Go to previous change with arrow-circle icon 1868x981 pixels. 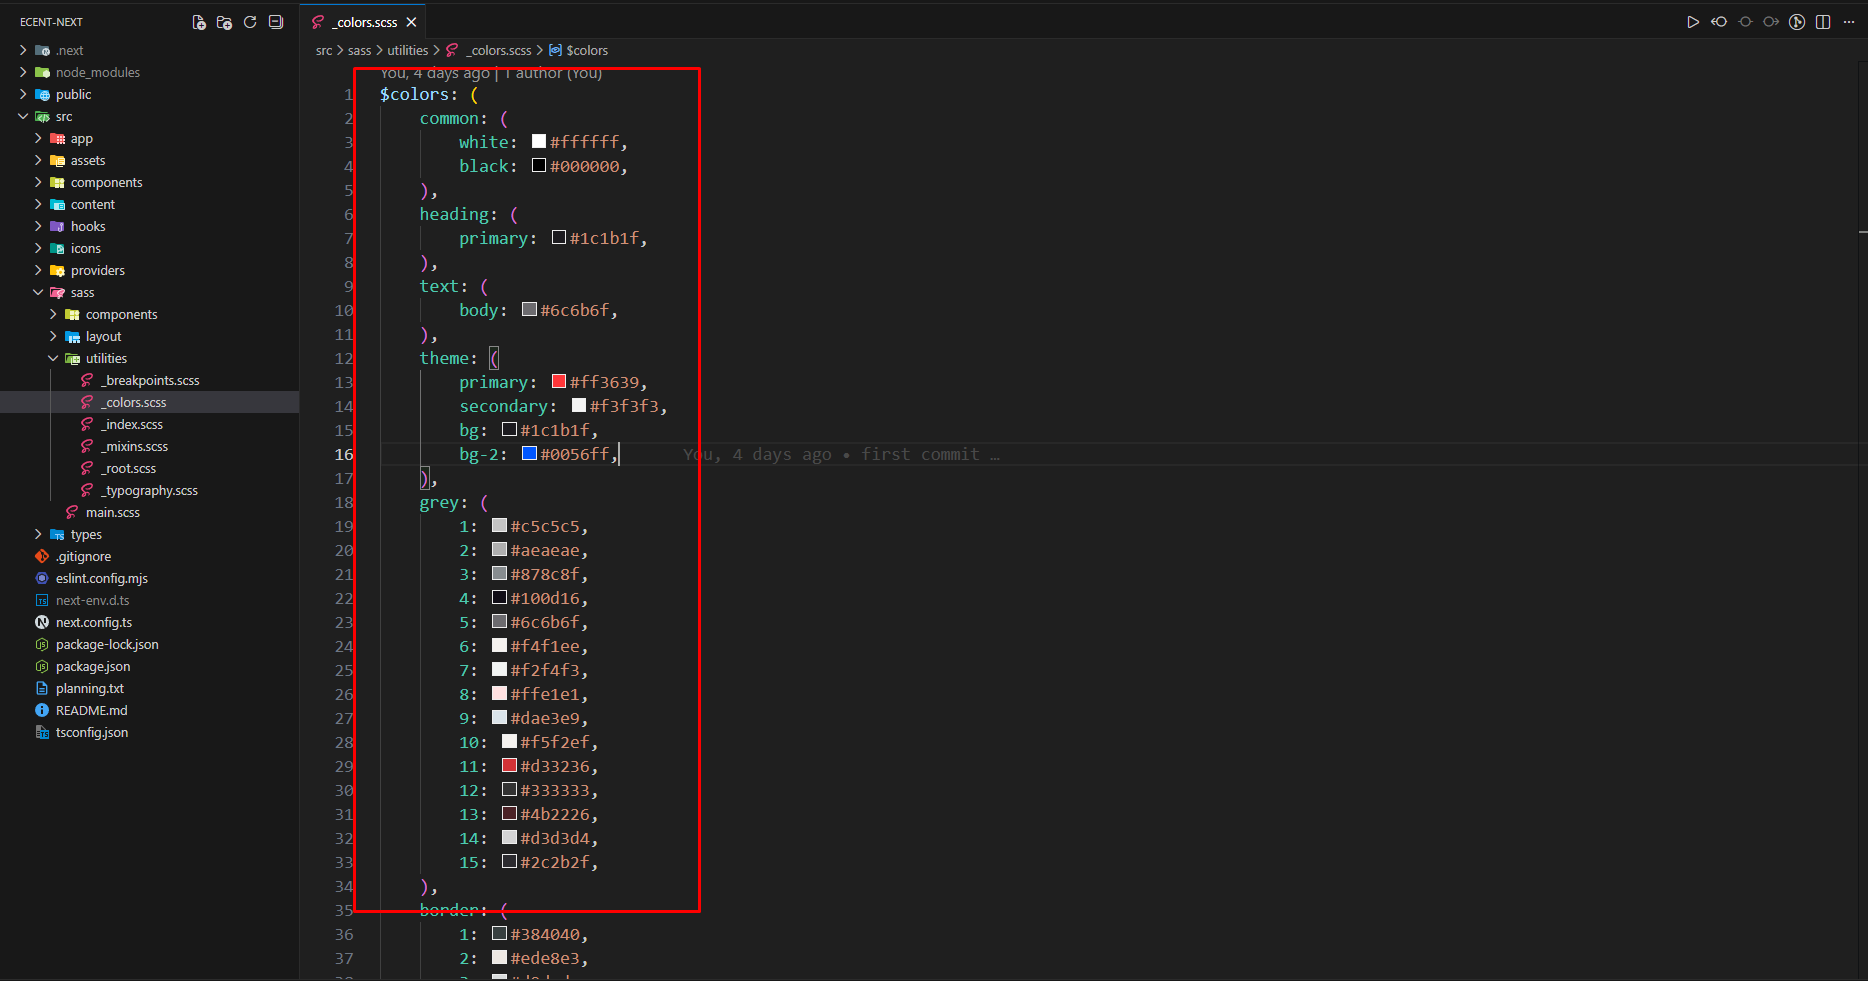tap(1719, 22)
